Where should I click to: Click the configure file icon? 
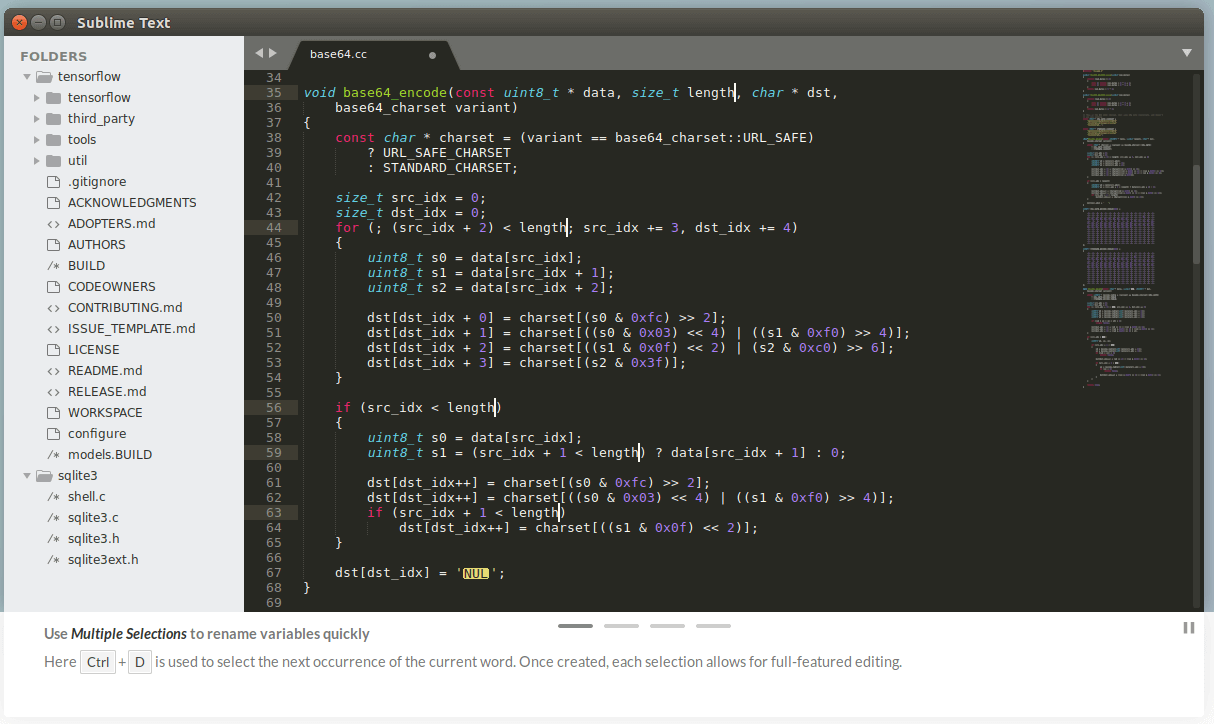(52, 433)
